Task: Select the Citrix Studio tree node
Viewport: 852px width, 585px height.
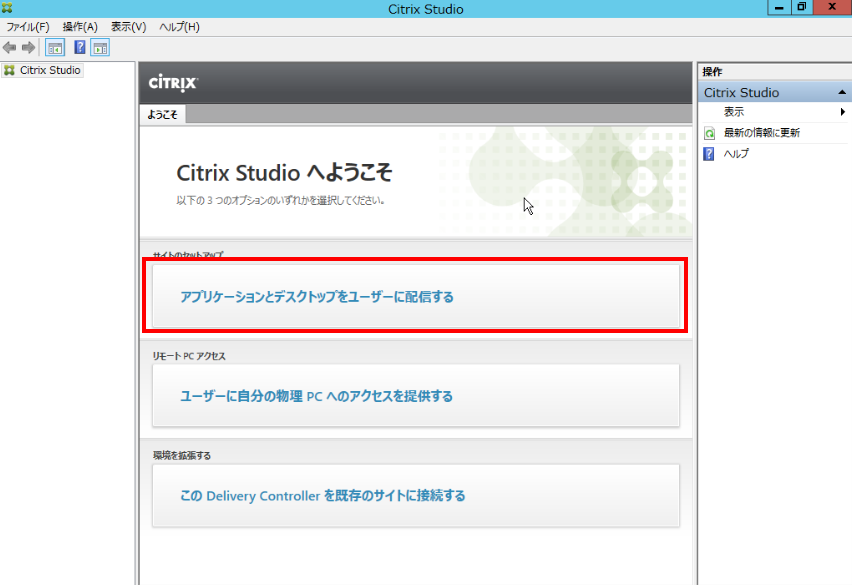Action: coord(42,70)
